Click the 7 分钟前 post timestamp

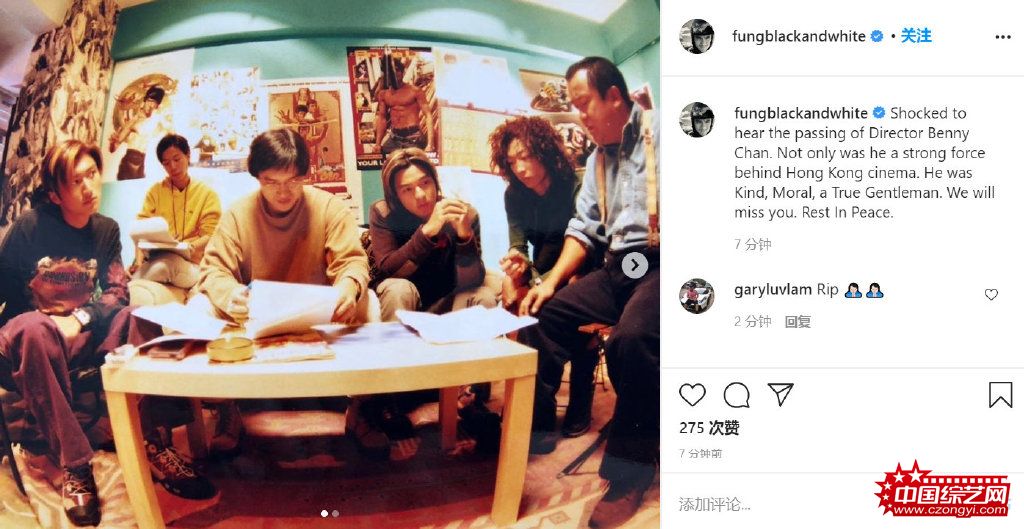(x=701, y=453)
